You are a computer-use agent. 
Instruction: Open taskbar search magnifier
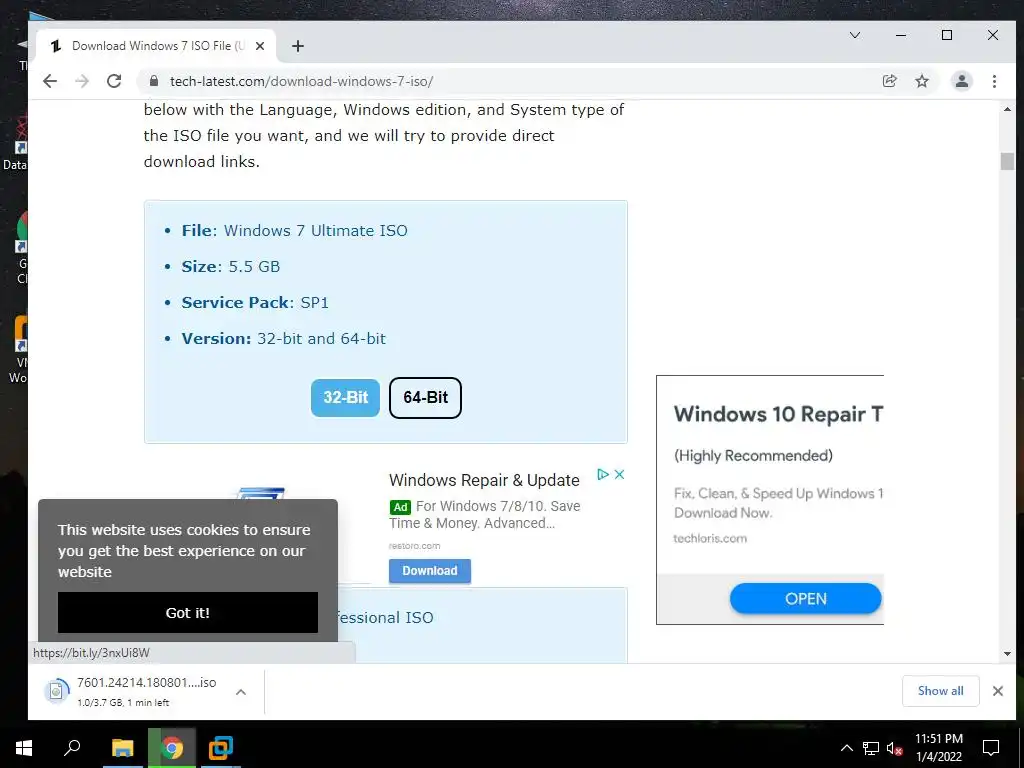[72, 748]
